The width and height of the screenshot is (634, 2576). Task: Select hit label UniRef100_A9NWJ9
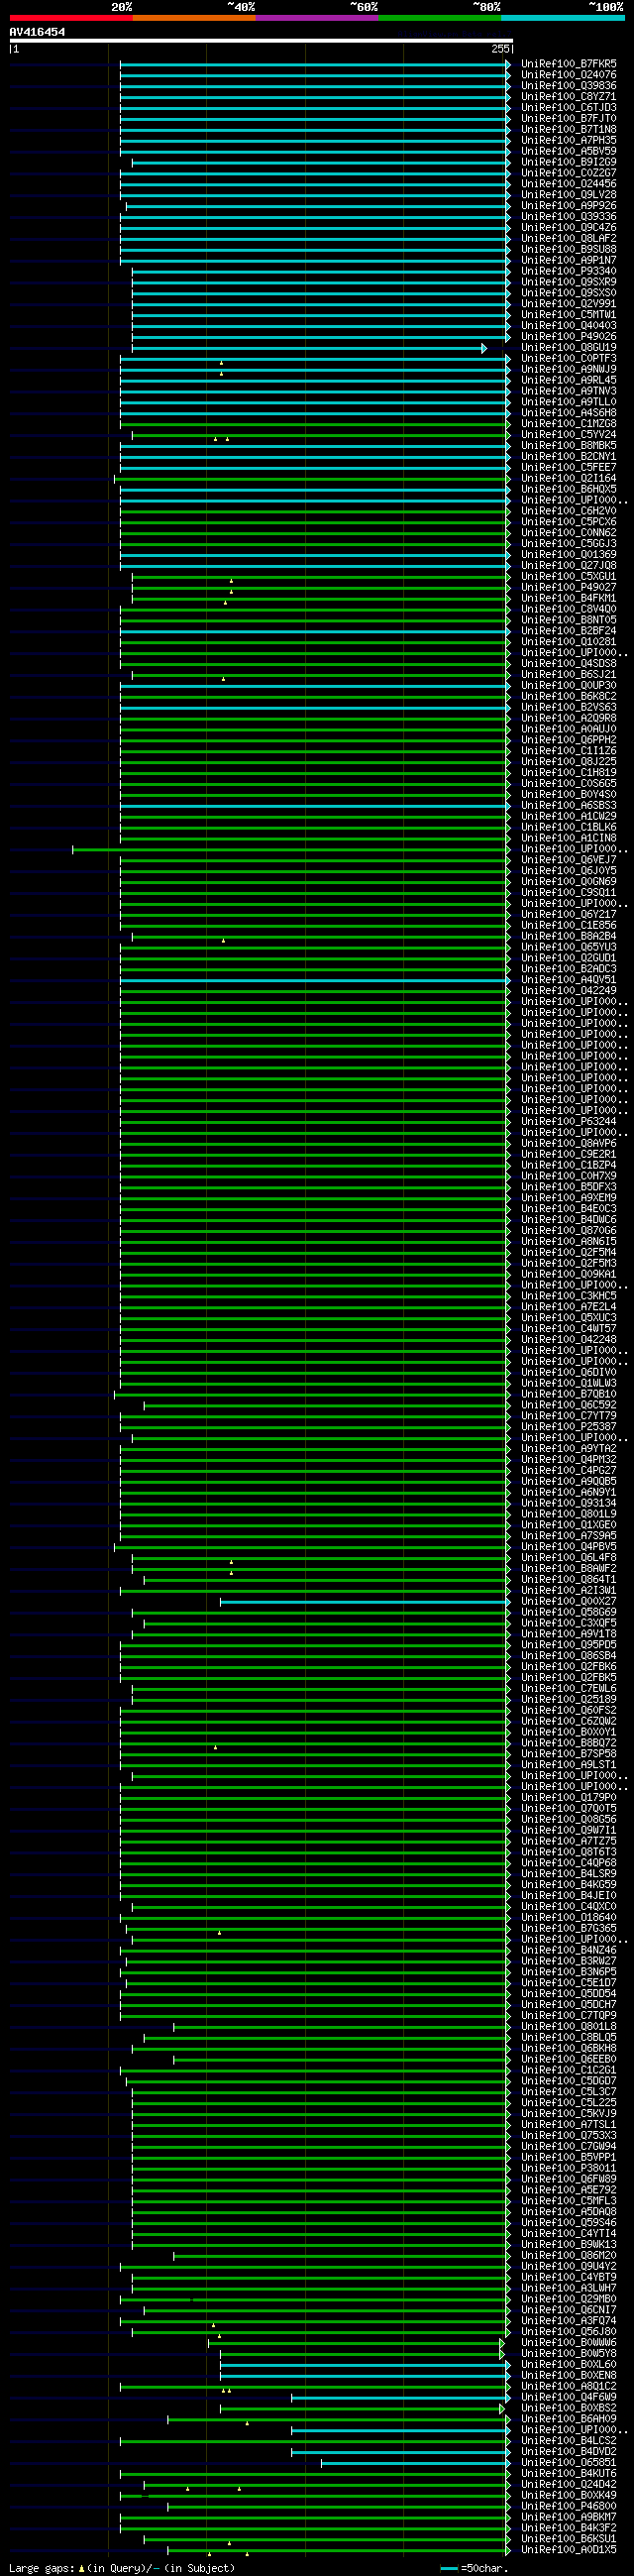[569, 370]
